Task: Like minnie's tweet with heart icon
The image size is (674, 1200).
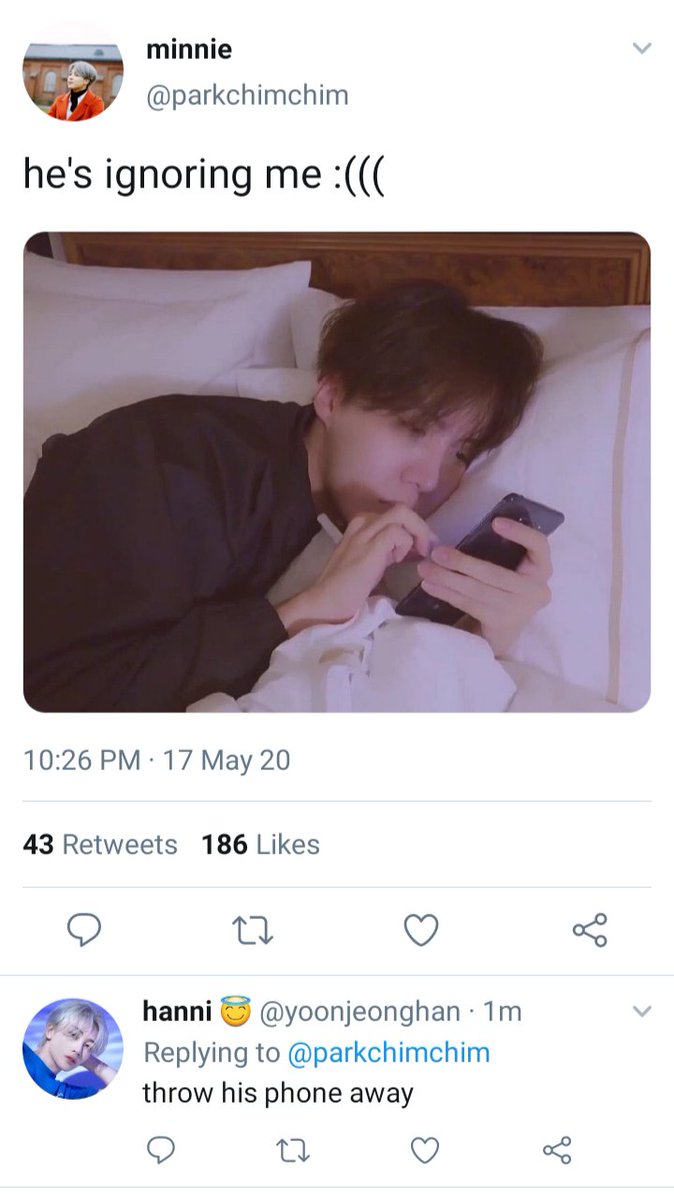Action: click(x=421, y=930)
